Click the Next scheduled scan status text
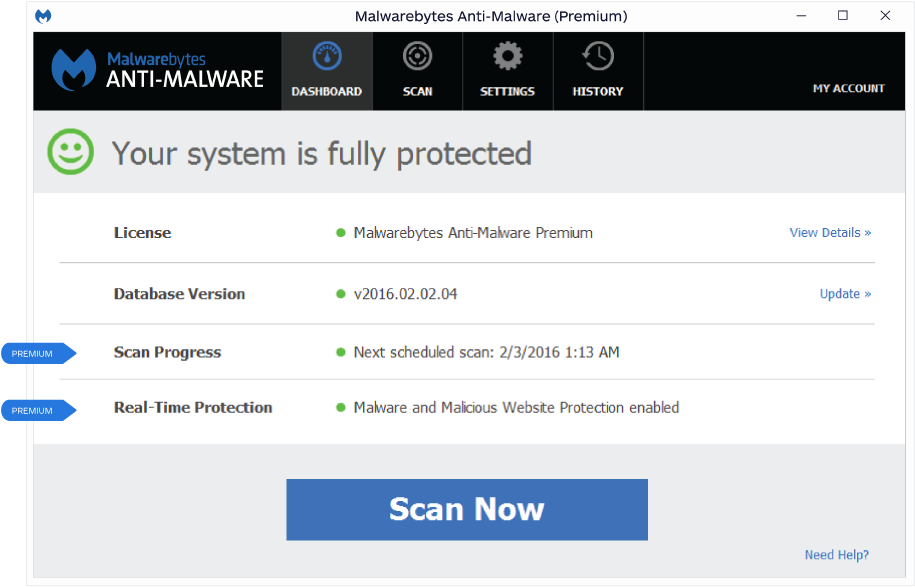This screenshot has width=915, height=587. point(486,352)
